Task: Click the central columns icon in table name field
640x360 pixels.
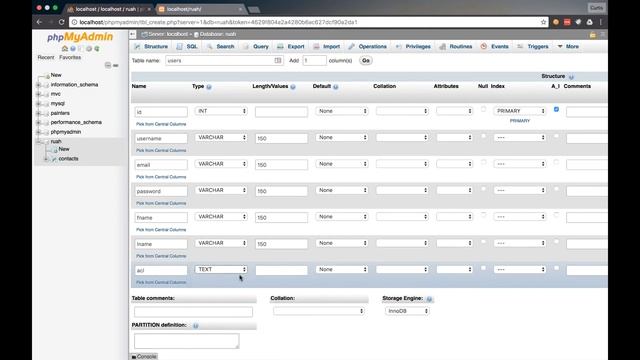Action: pos(278,60)
